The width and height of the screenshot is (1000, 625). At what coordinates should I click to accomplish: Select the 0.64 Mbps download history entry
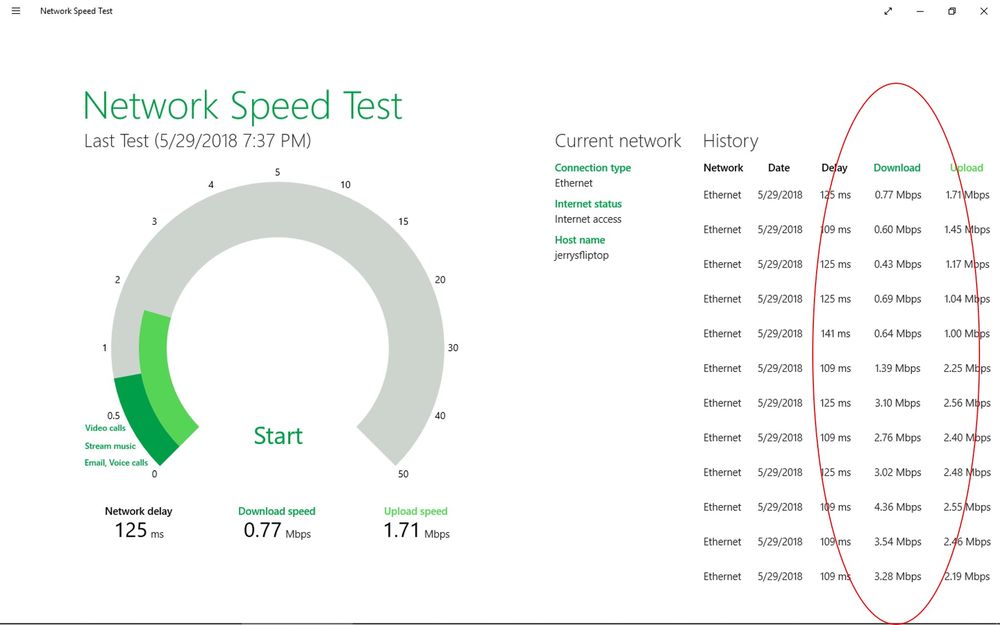(897, 334)
